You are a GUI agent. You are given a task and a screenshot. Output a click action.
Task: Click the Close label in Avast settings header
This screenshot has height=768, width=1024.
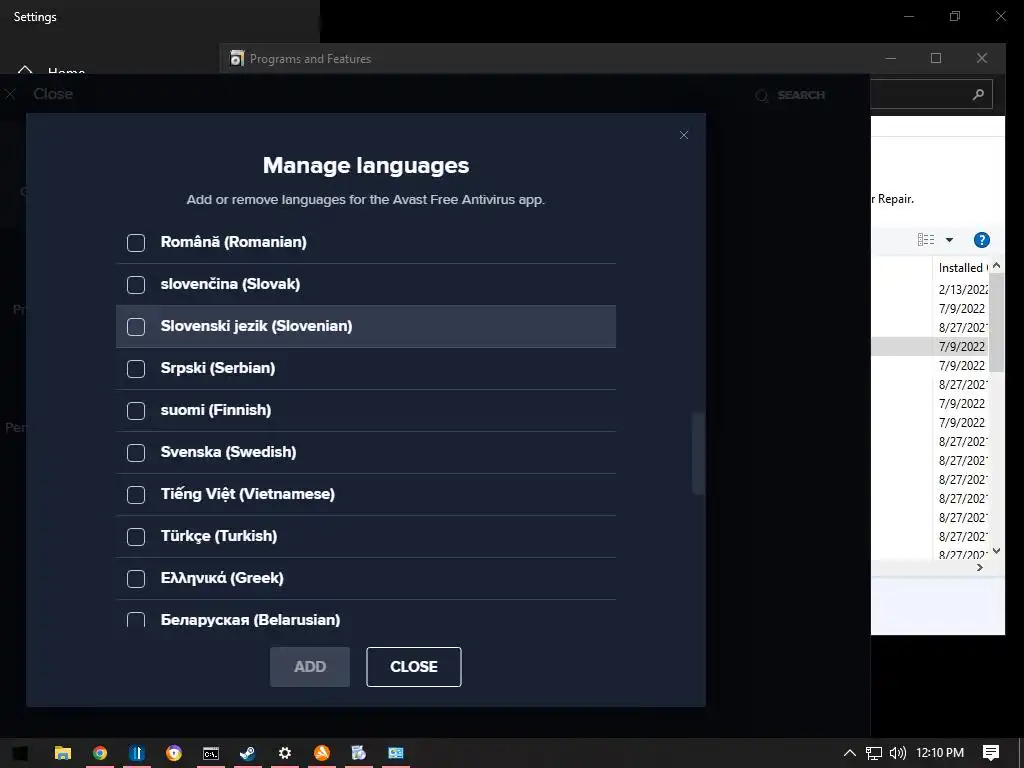(x=53, y=94)
